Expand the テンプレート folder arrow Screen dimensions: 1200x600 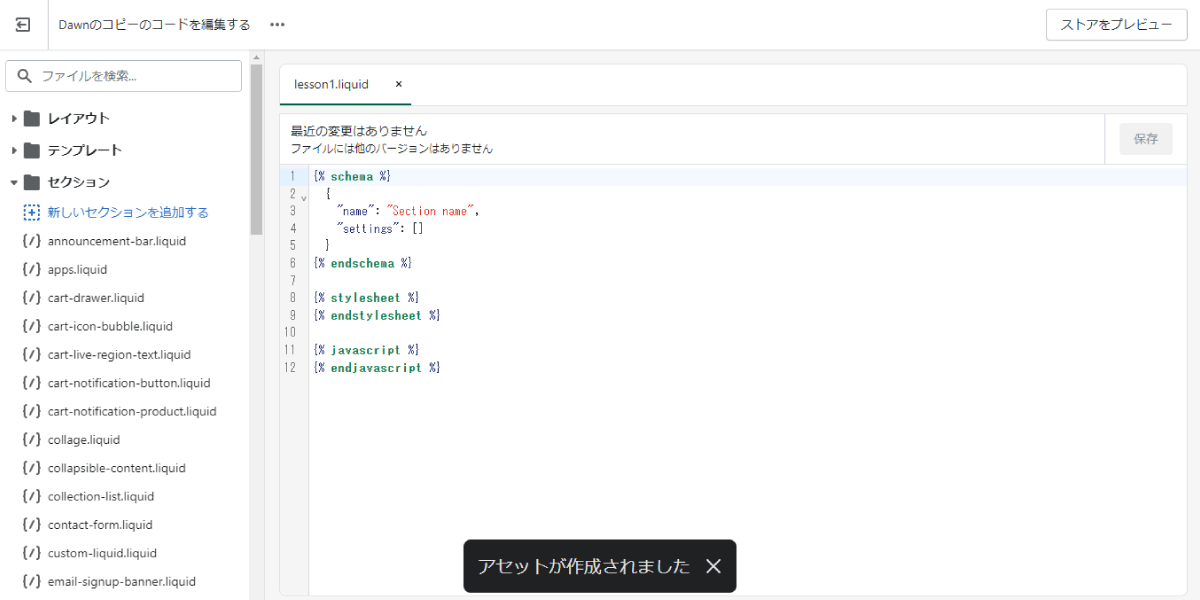click(x=14, y=151)
